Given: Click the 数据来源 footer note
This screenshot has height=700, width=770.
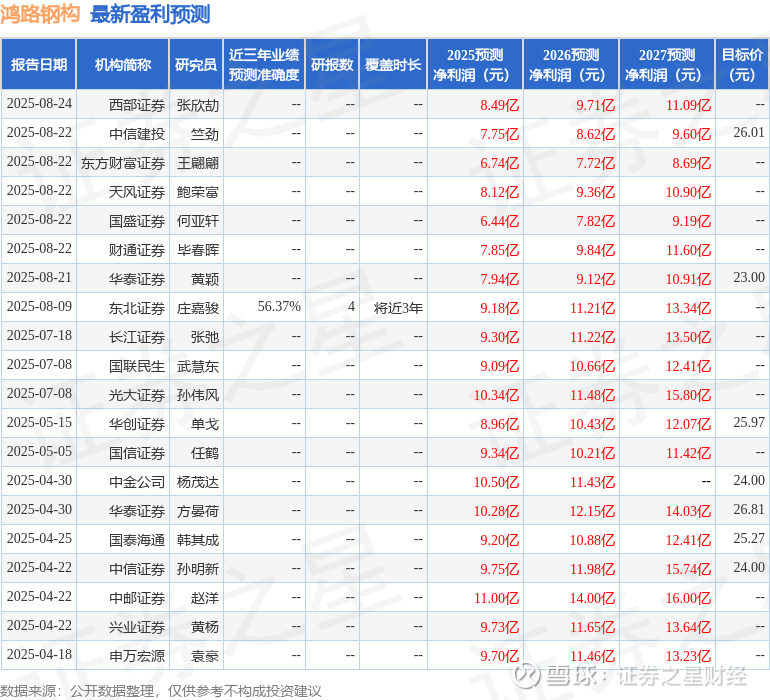Looking at the screenshot, I should coord(161,692).
